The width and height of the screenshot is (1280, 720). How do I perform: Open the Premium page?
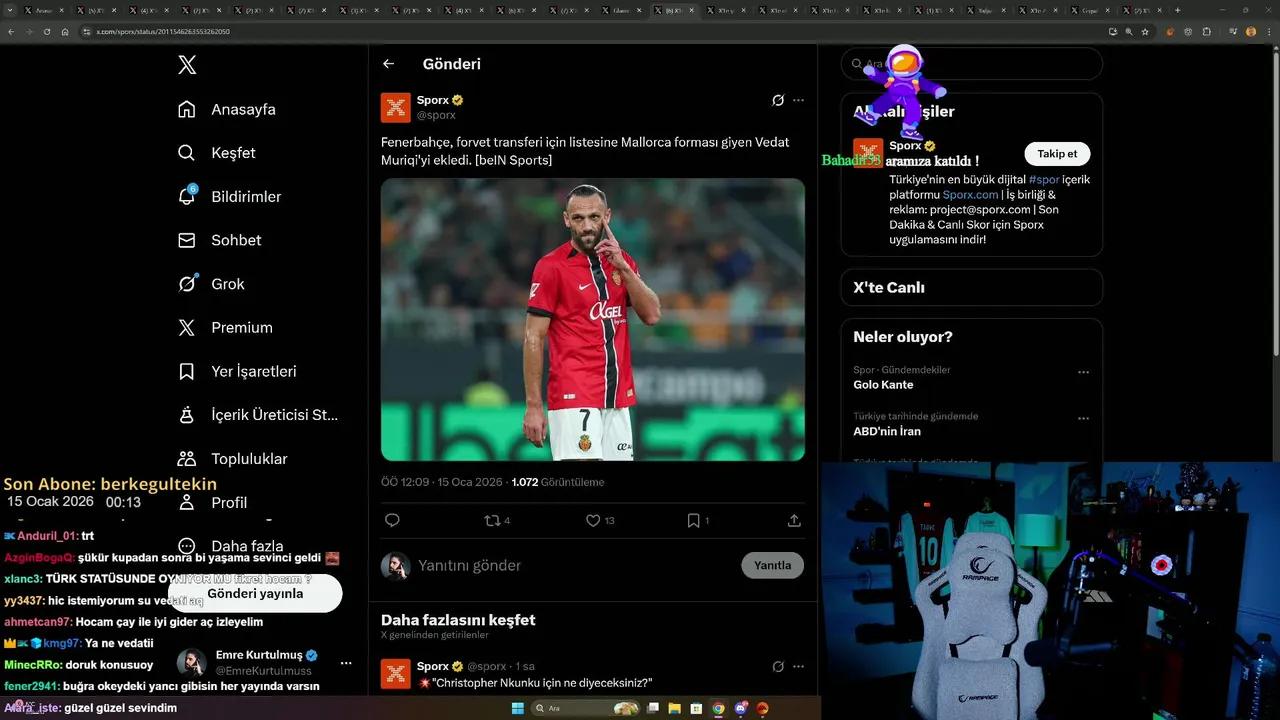coord(225,328)
